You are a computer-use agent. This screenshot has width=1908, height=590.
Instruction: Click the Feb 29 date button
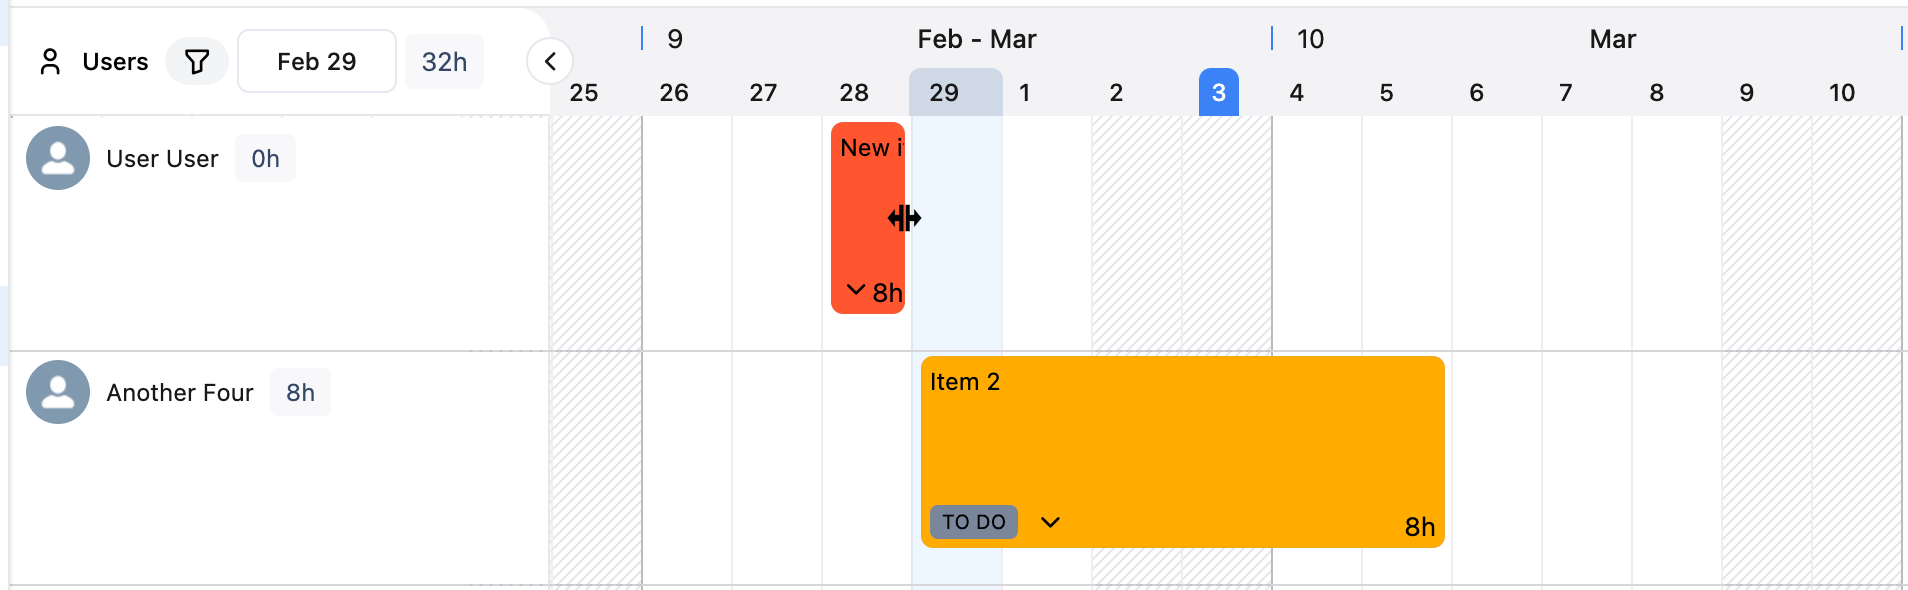point(316,62)
